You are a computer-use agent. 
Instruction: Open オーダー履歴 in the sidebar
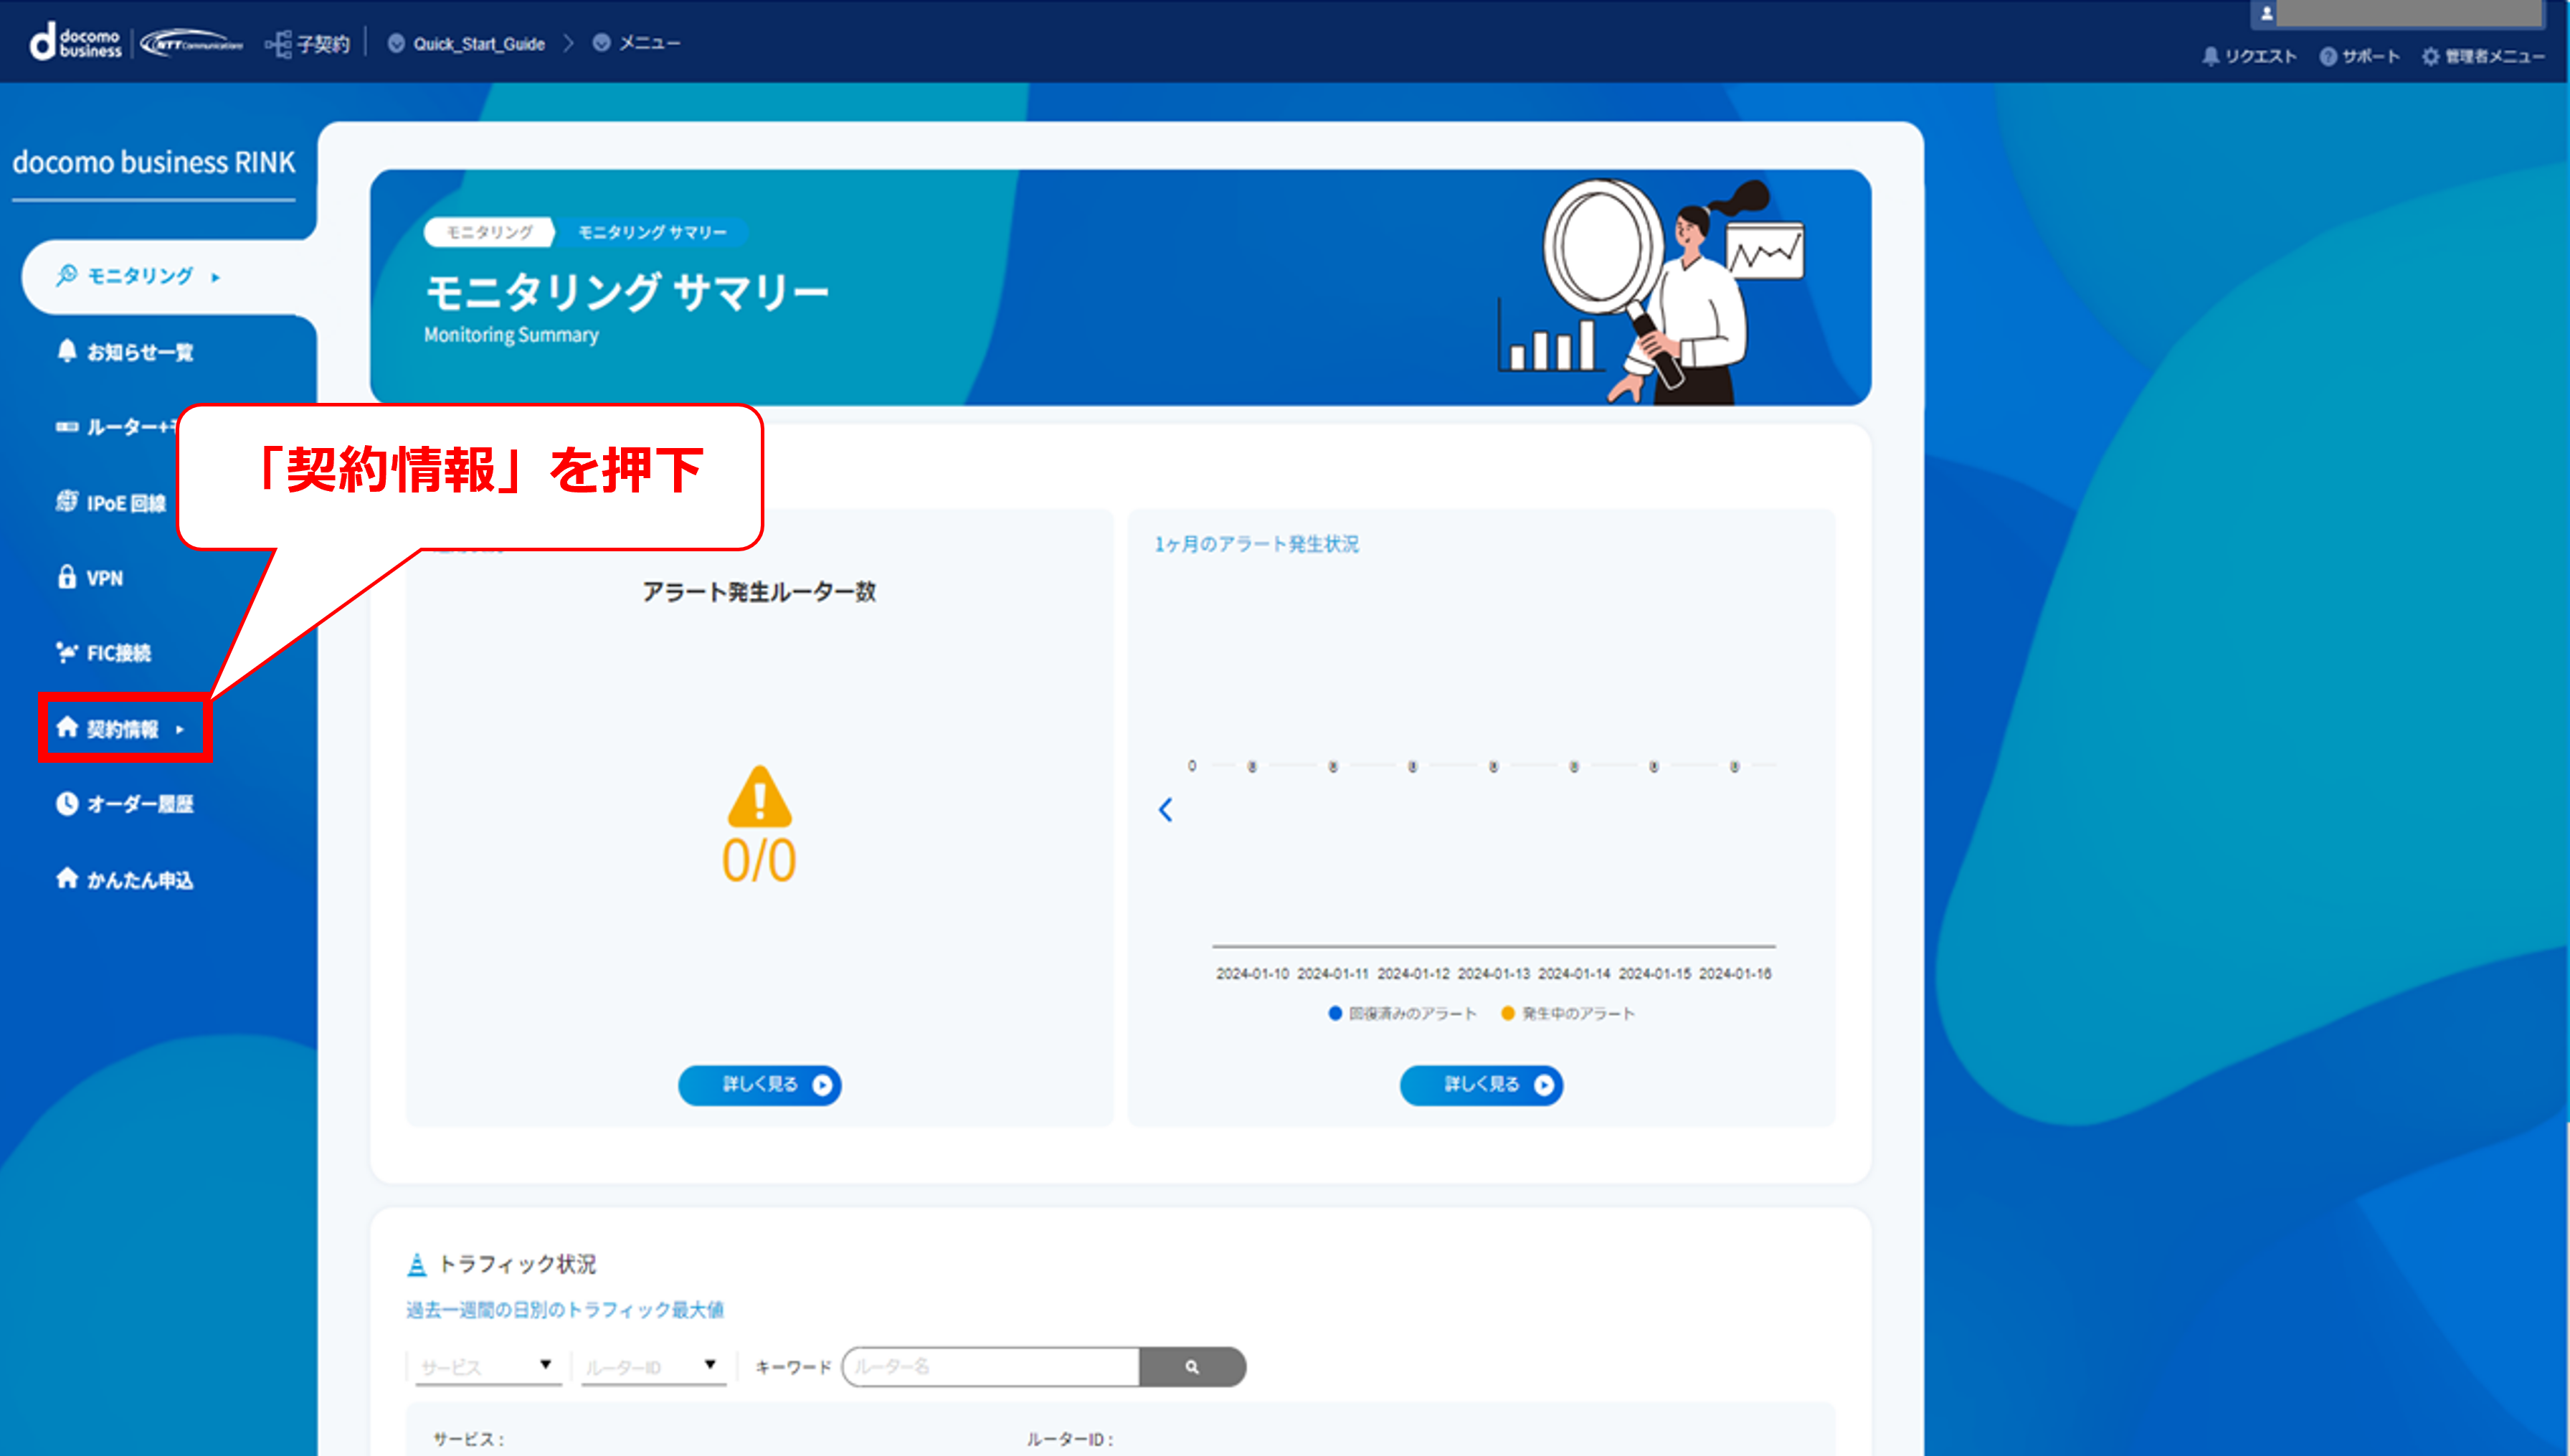click(125, 804)
